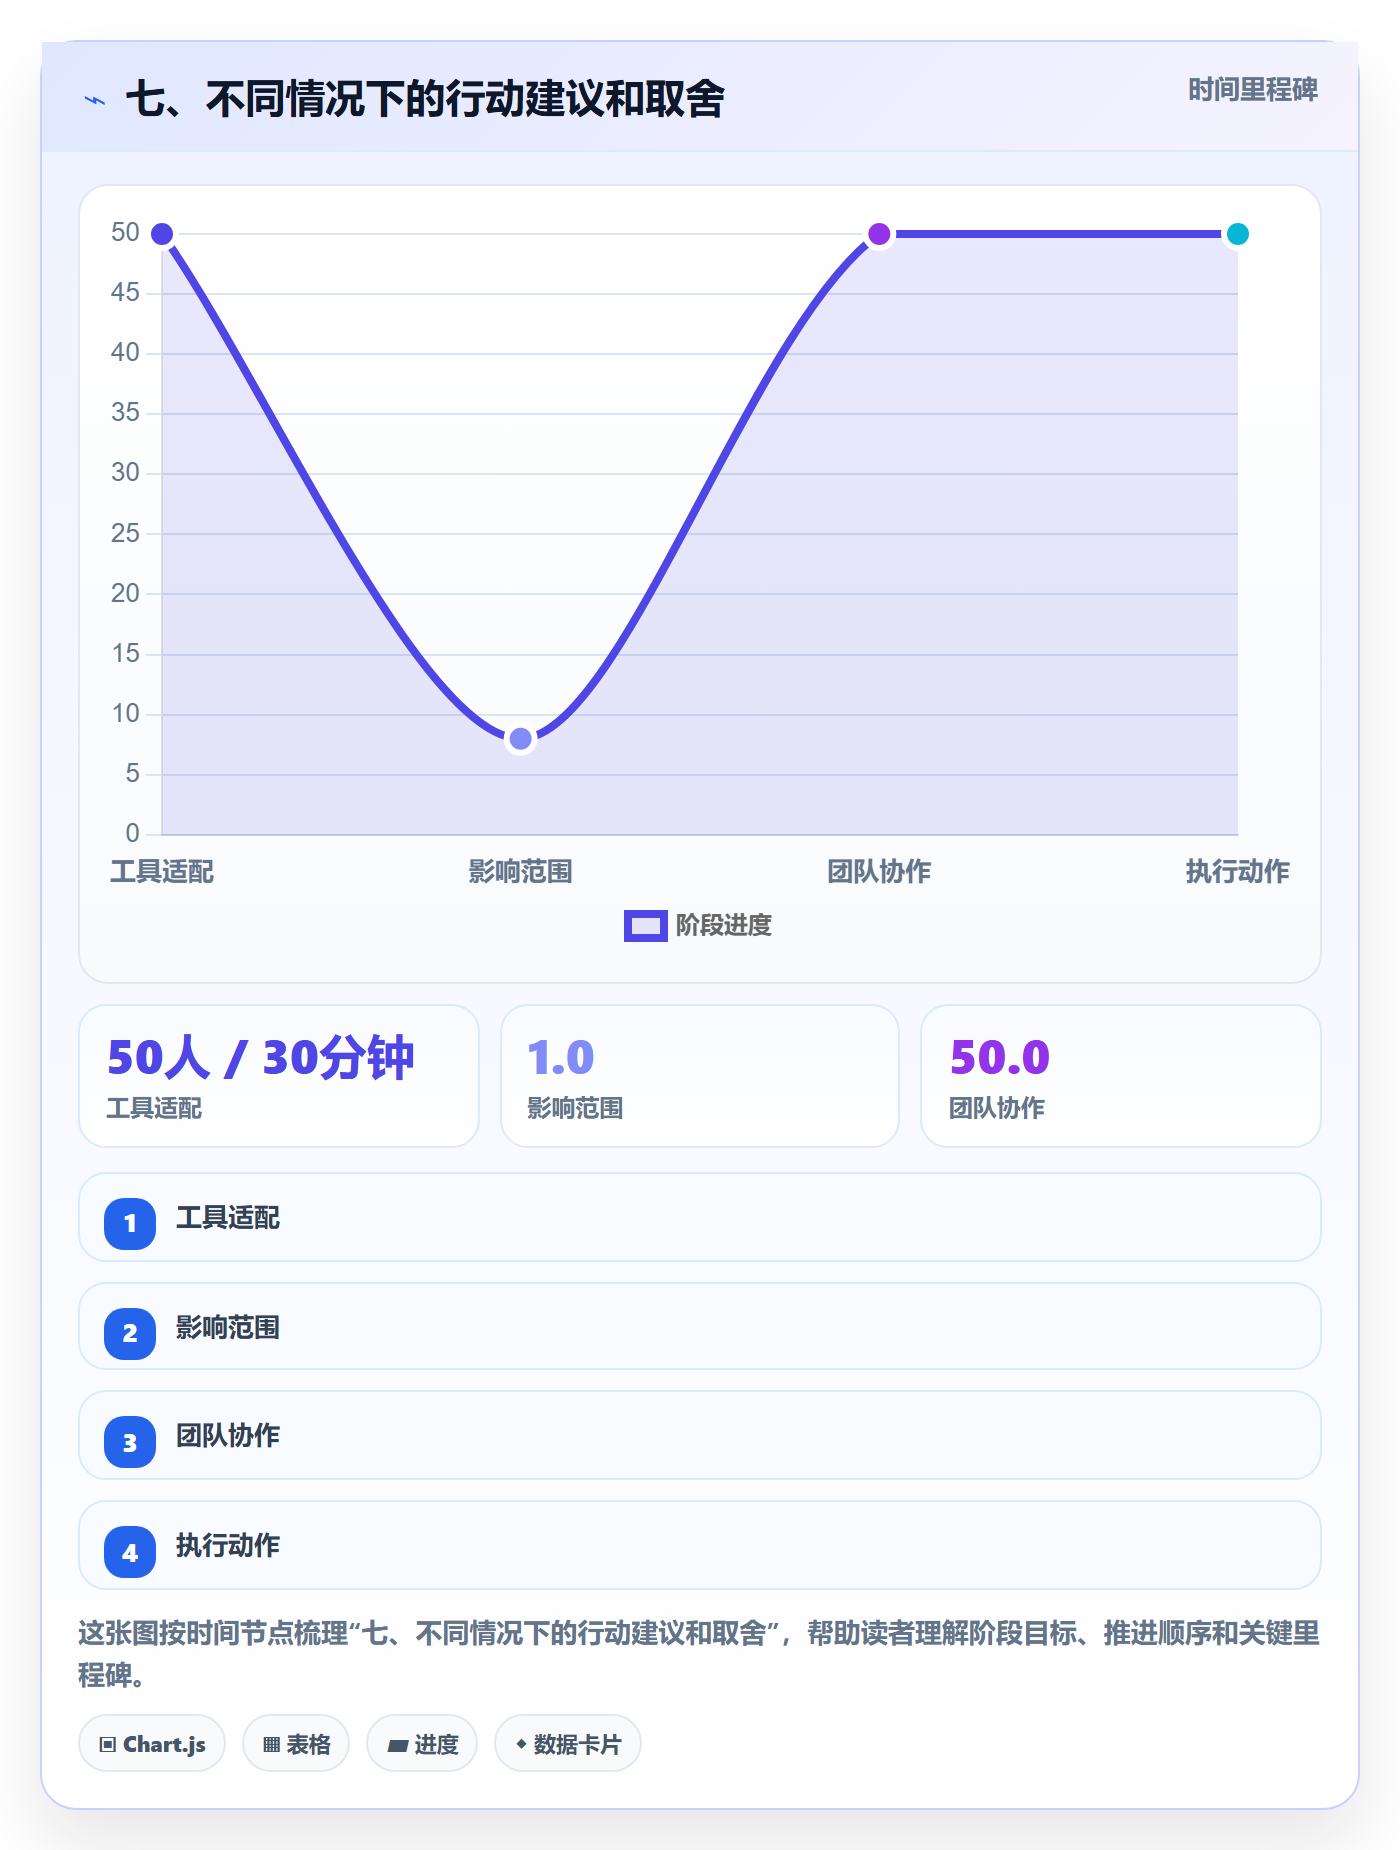Screen dimensions: 1400x1850
Task: Click step number 1 badge for 工具适配
Action: (x=130, y=1223)
